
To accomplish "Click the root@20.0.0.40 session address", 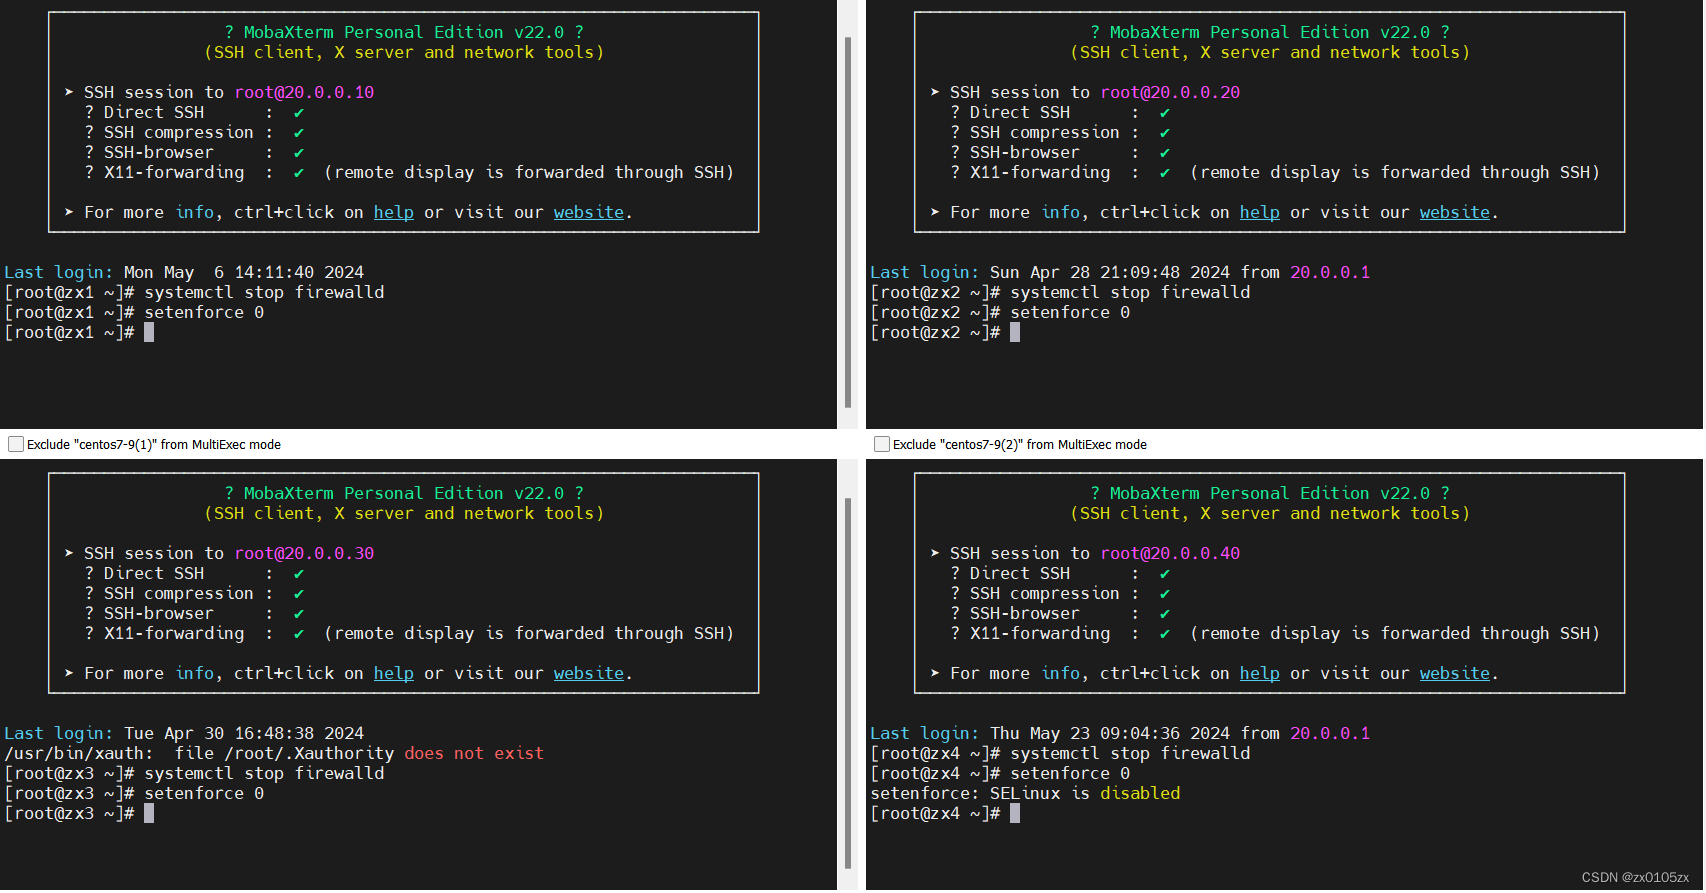I will pyautogui.click(x=1170, y=554).
